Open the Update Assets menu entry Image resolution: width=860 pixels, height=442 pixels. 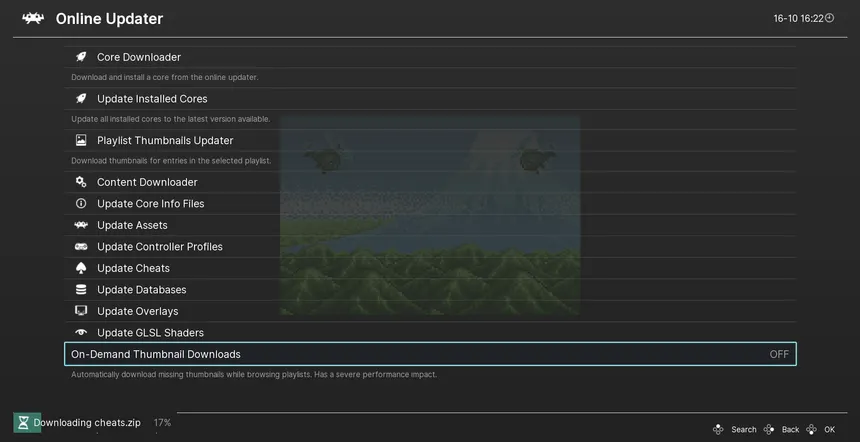click(x=132, y=225)
